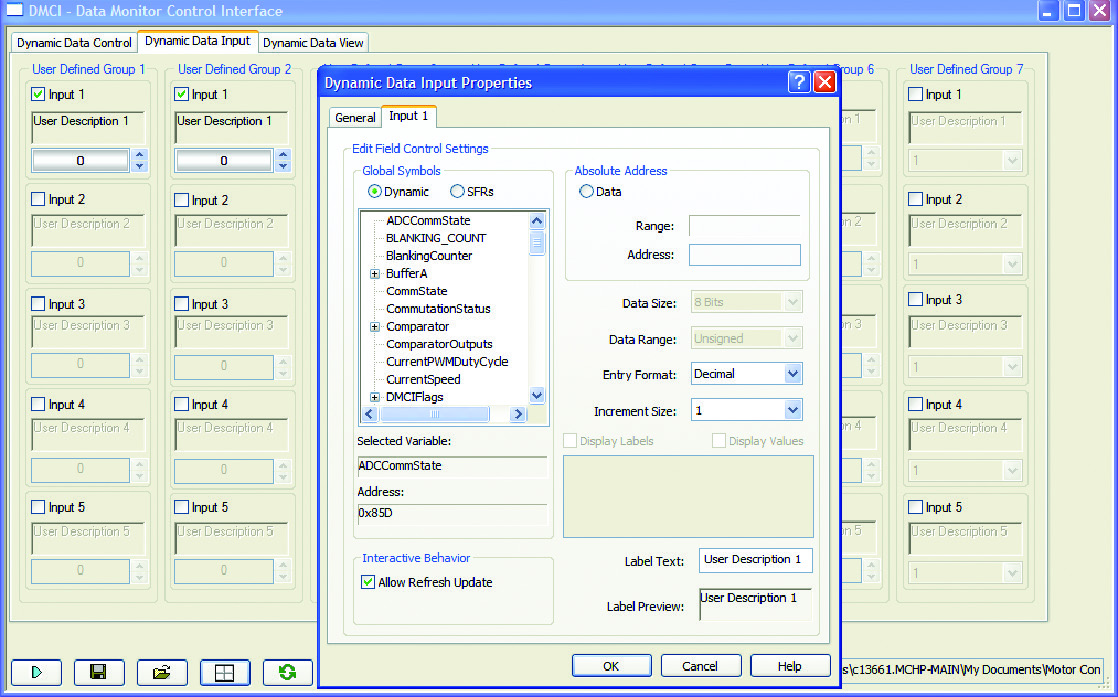The image size is (1118, 697).
Task: Select the SFRs radio button
Action: pos(457,192)
